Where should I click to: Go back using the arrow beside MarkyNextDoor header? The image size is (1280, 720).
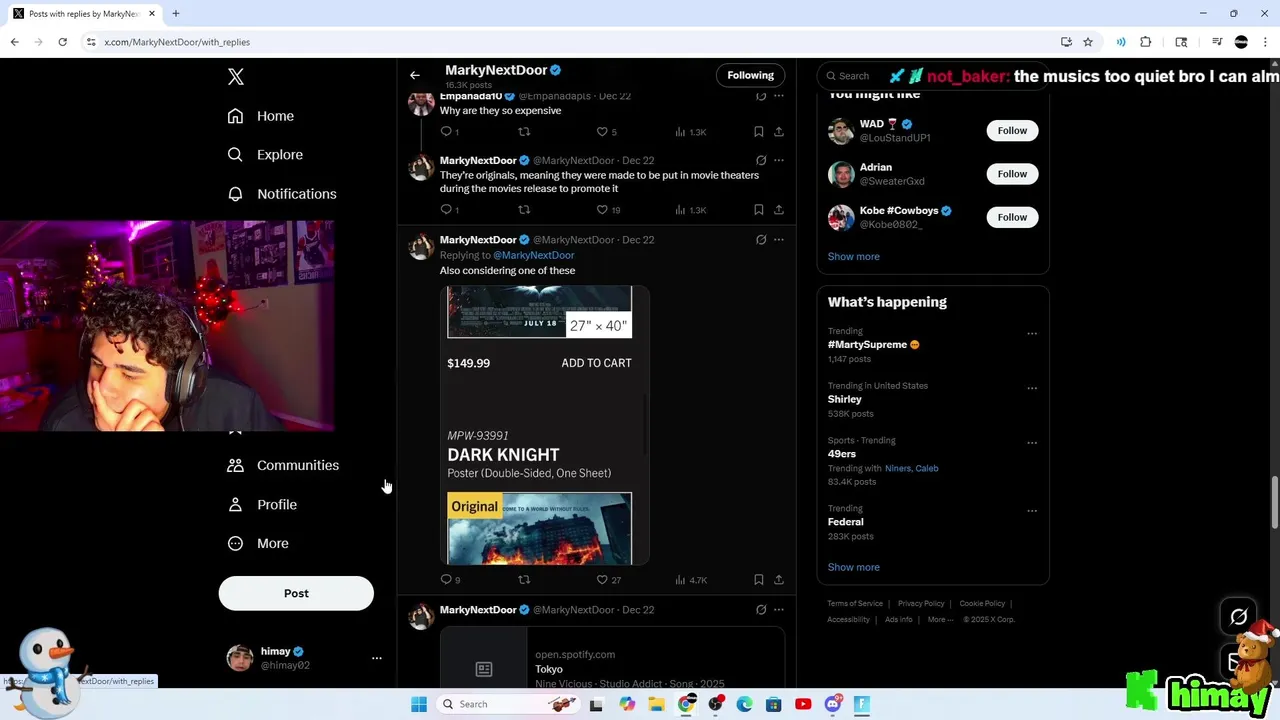[415, 75]
